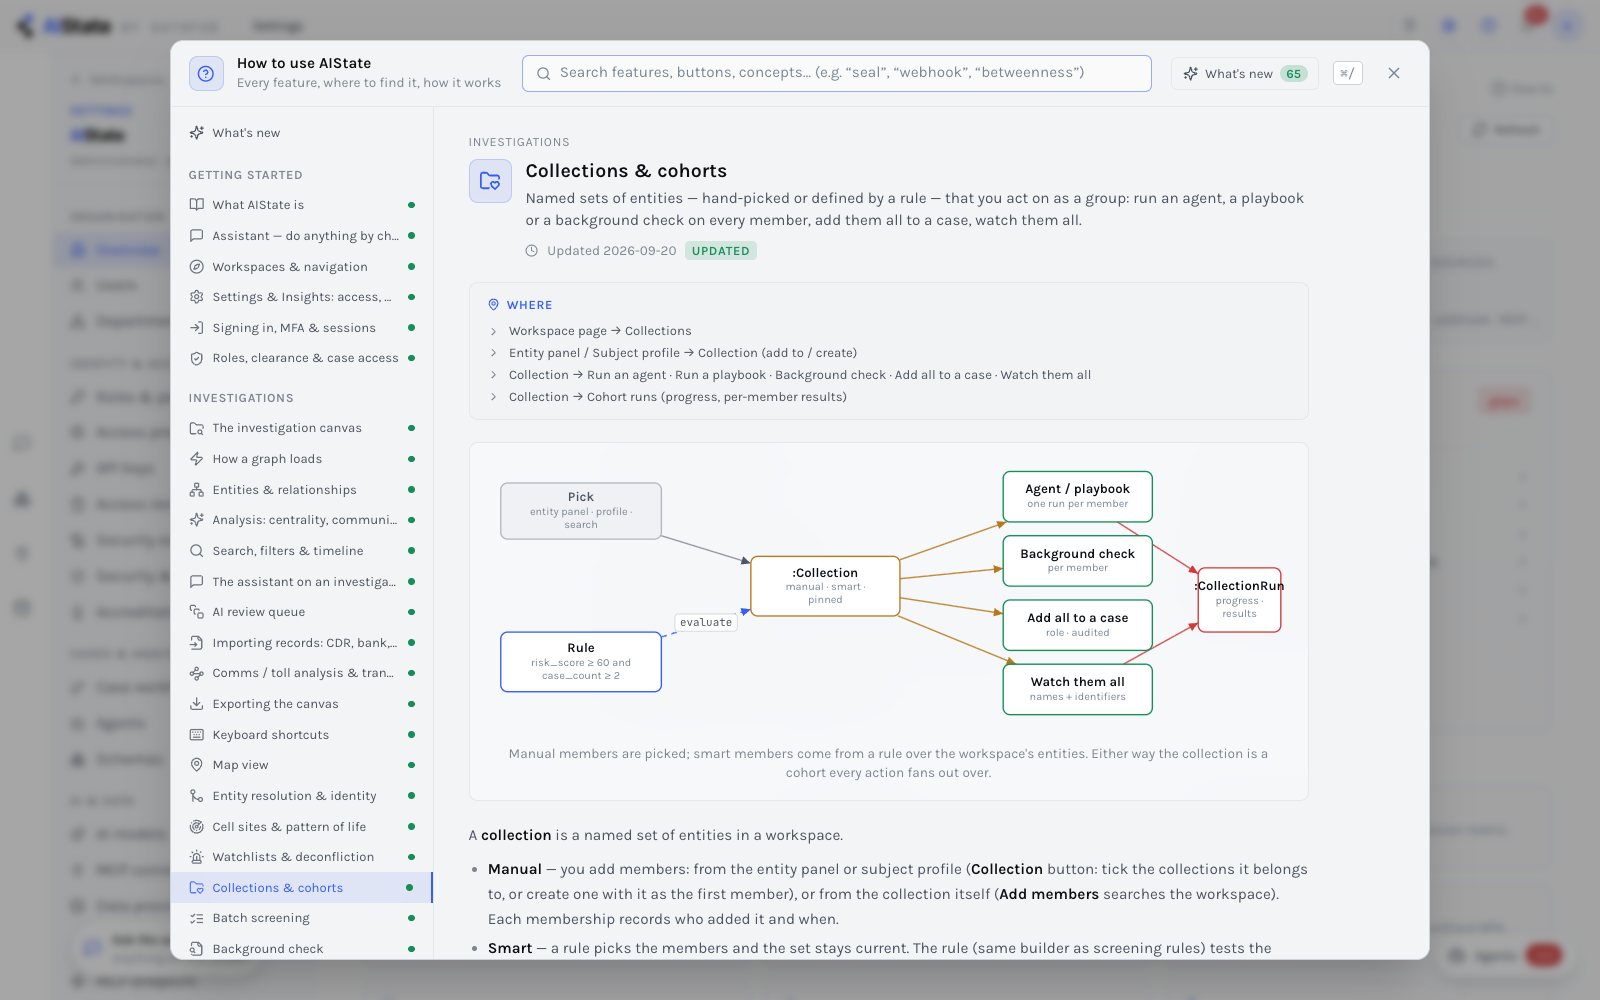The height and width of the screenshot is (1000, 1600).
Task: Select AI review queue entry
Action: pos(301,612)
